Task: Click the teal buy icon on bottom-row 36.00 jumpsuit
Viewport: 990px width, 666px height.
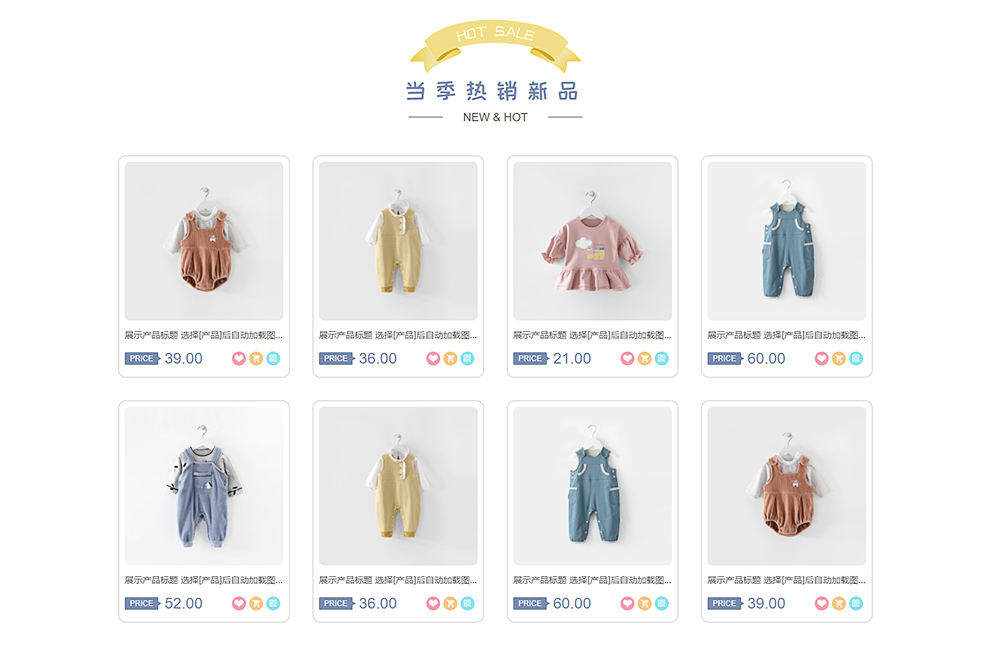Action: pos(467,604)
